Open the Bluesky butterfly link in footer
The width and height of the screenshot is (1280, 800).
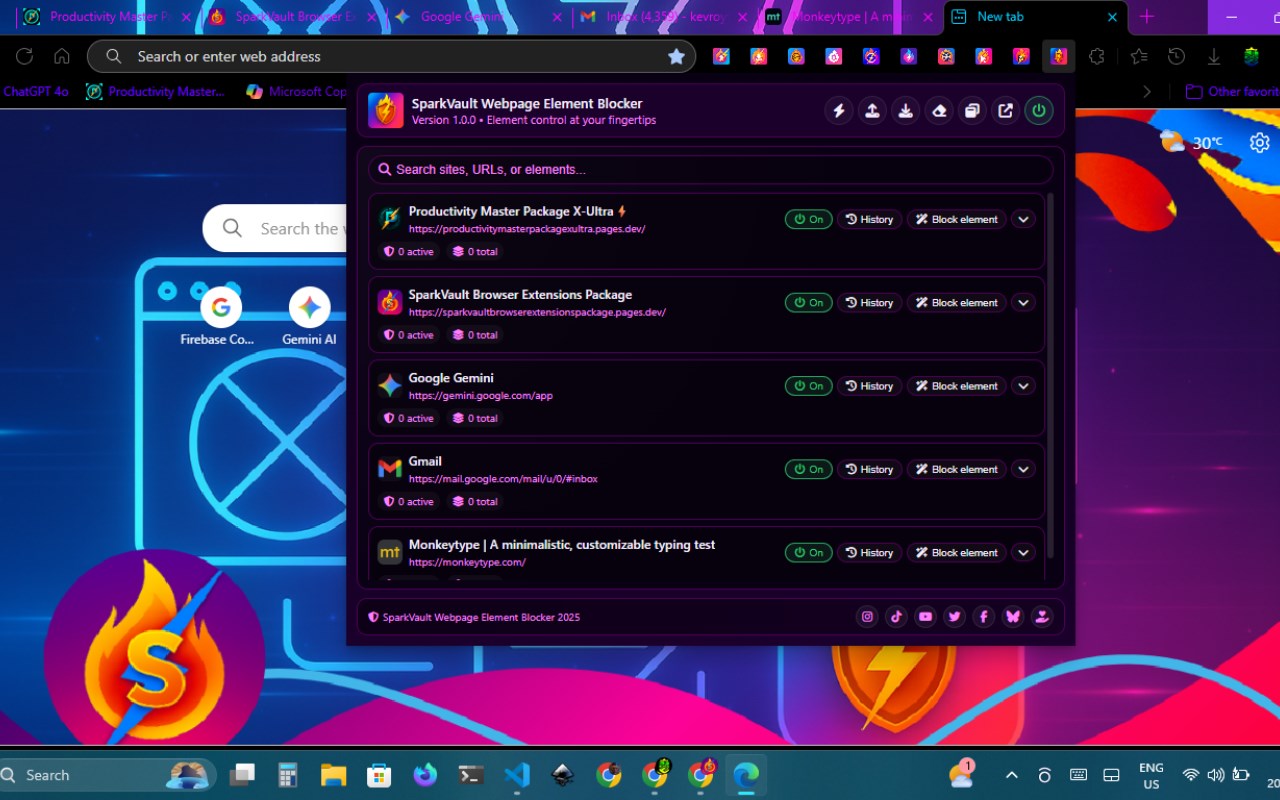tap(1013, 617)
